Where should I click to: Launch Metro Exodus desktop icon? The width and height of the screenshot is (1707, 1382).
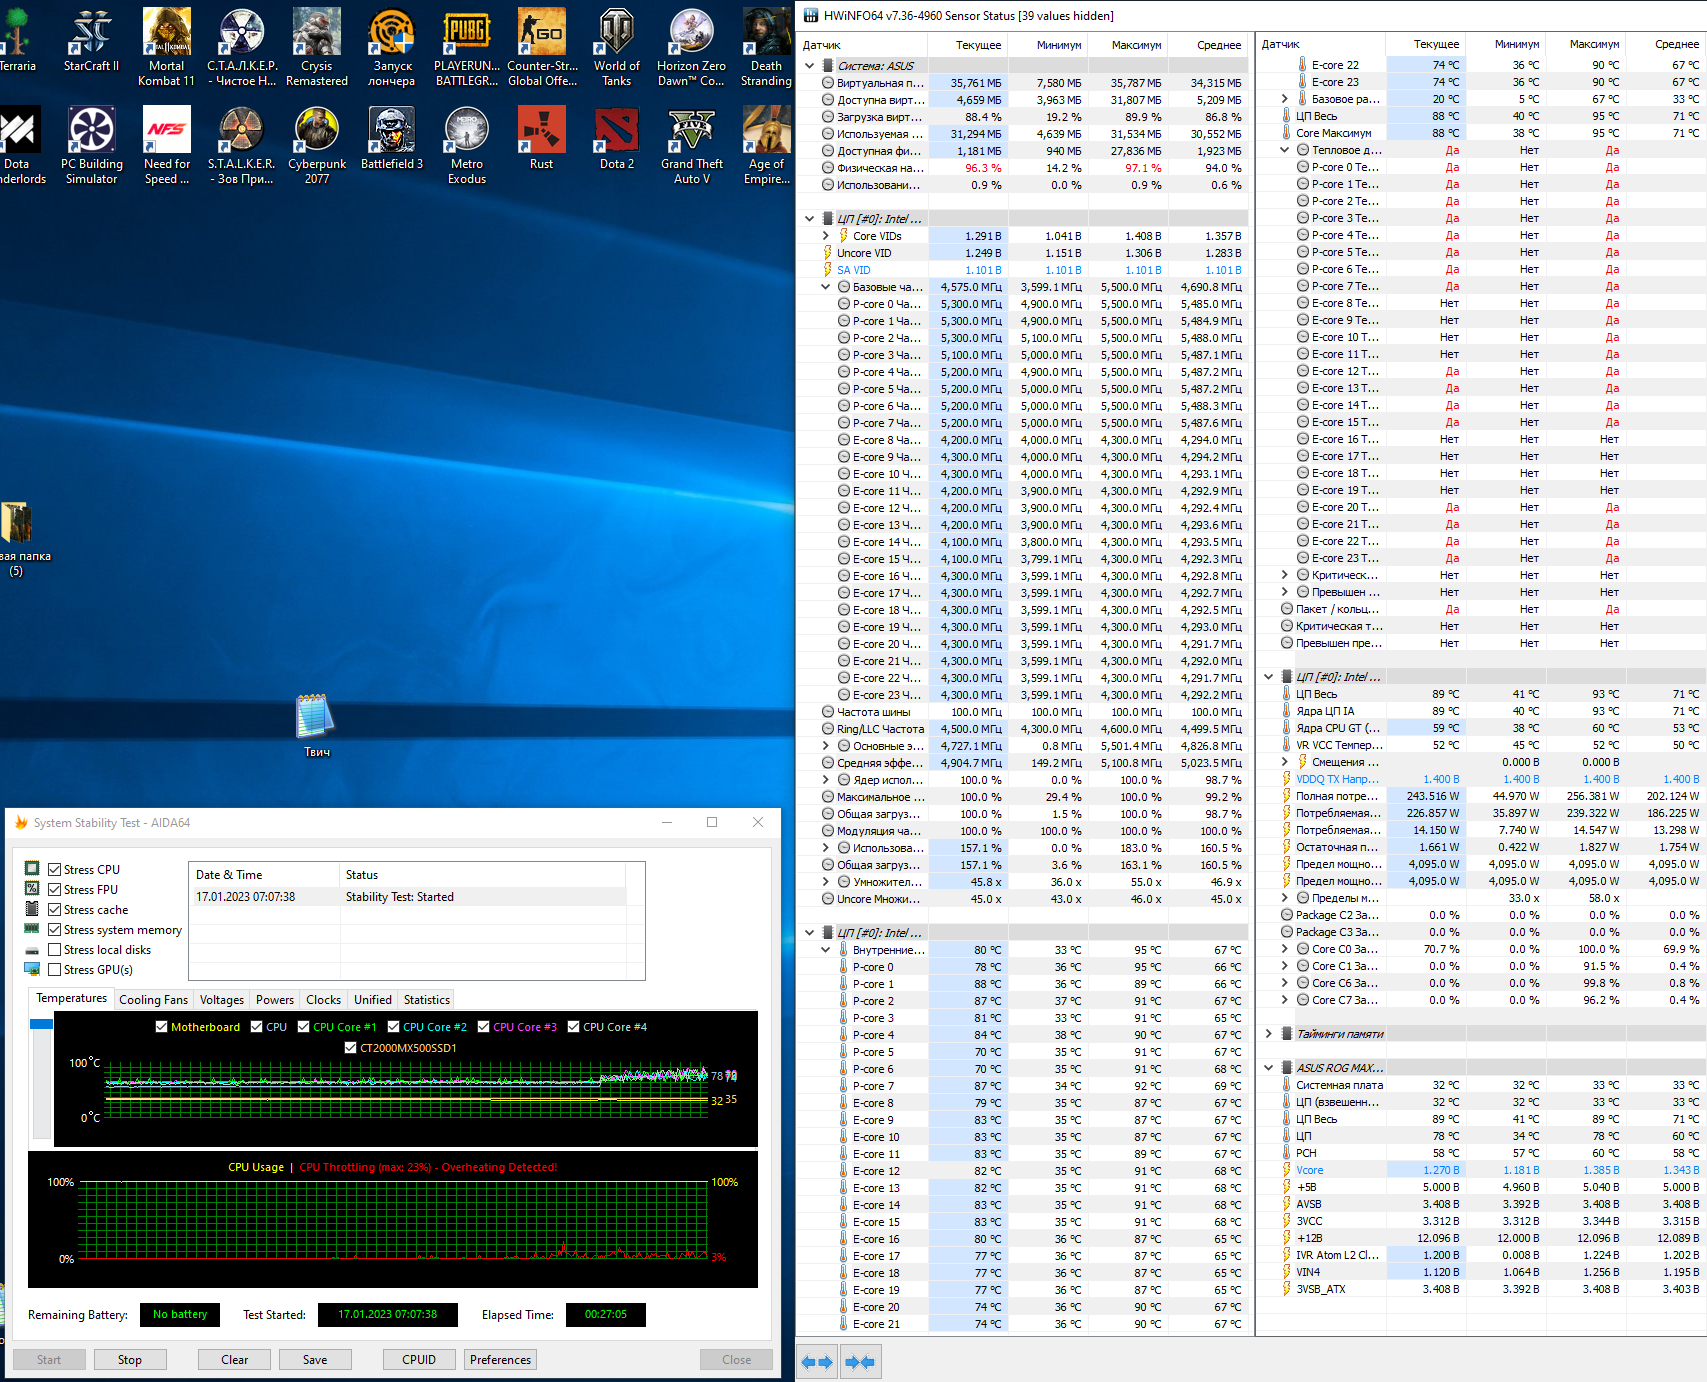(x=467, y=146)
